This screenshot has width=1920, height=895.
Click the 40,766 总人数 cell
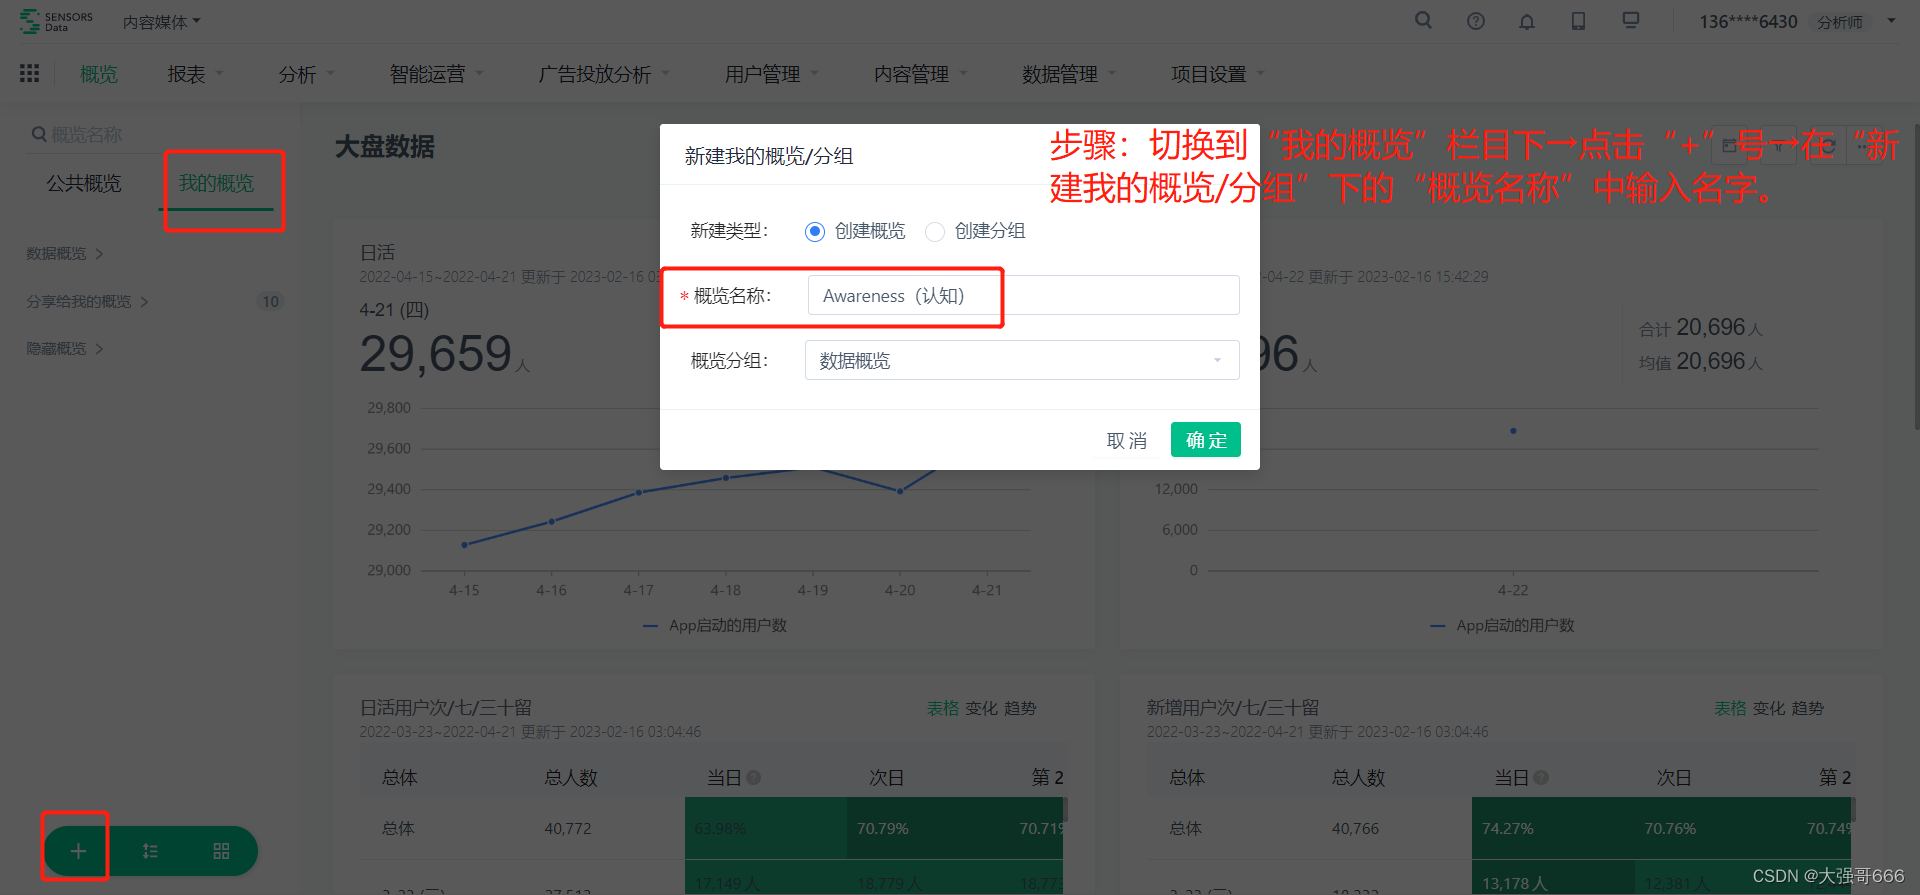(x=1355, y=828)
